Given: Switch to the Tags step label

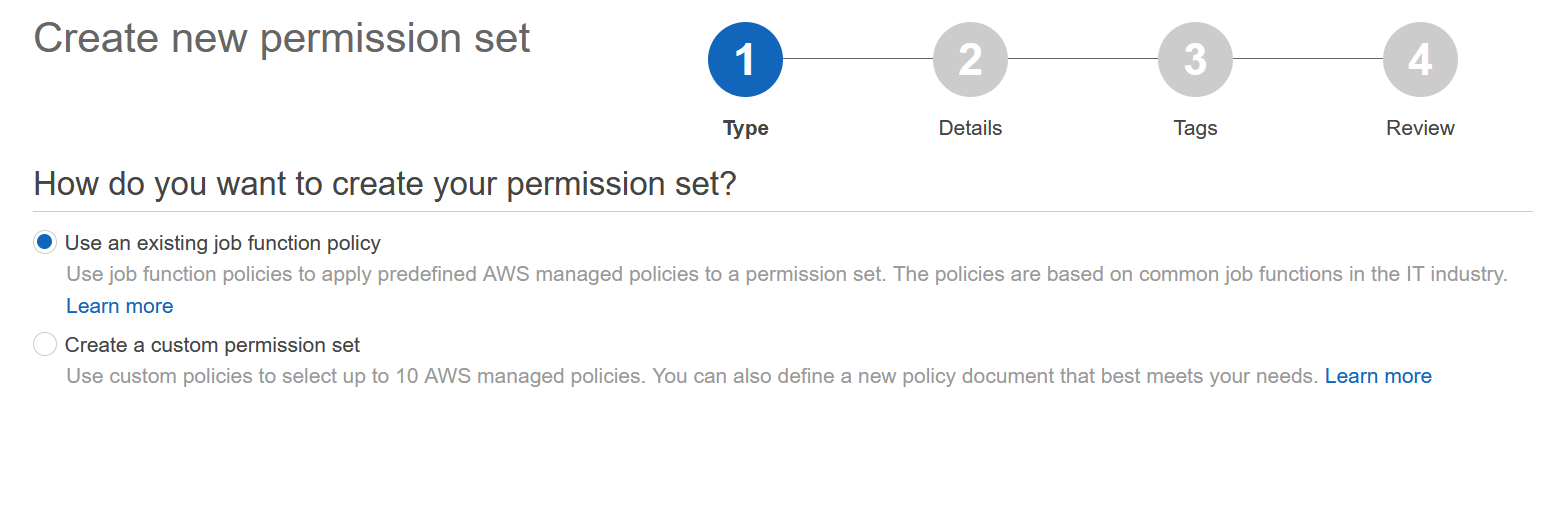Looking at the screenshot, I should (x=1195, y=128).
